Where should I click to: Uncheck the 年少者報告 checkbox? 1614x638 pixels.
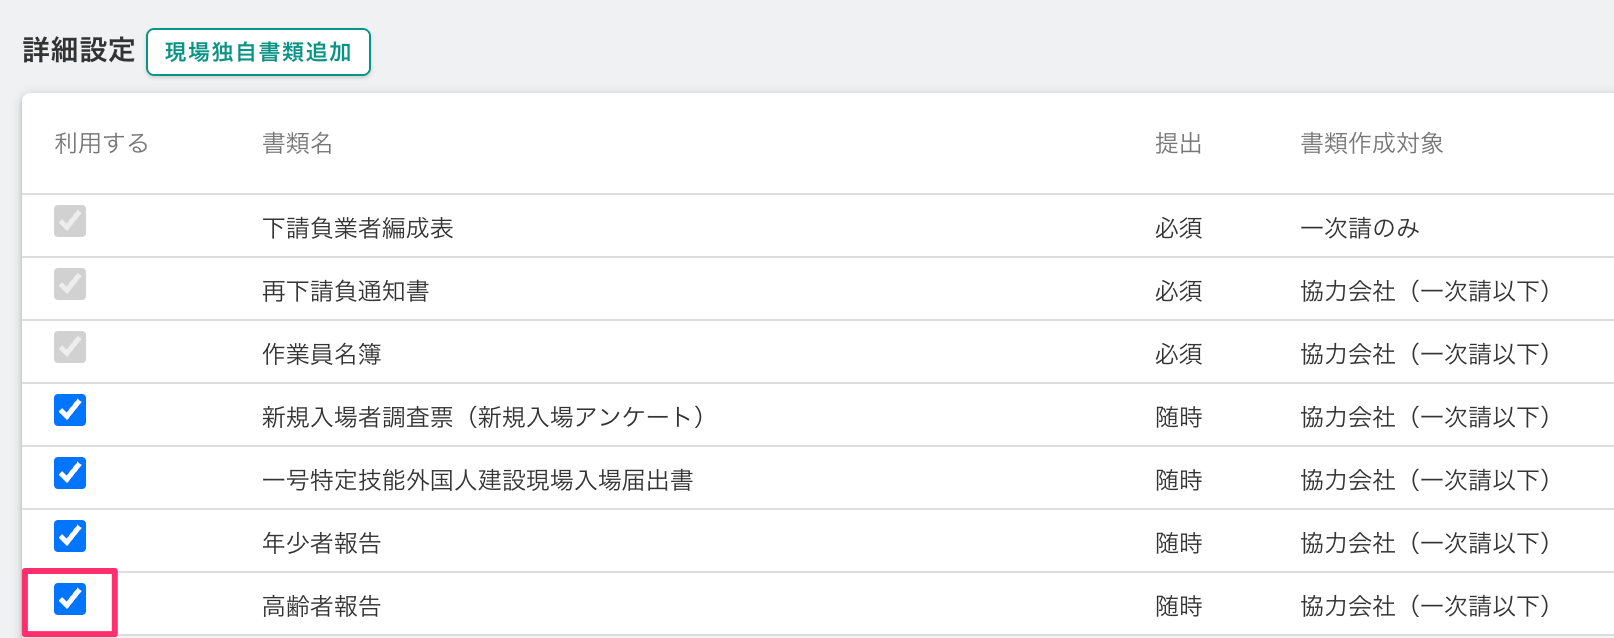[70, 536]
